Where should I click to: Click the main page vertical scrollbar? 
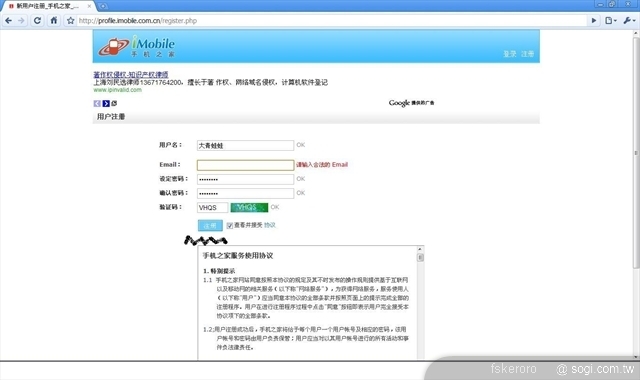tap(636, 153)
